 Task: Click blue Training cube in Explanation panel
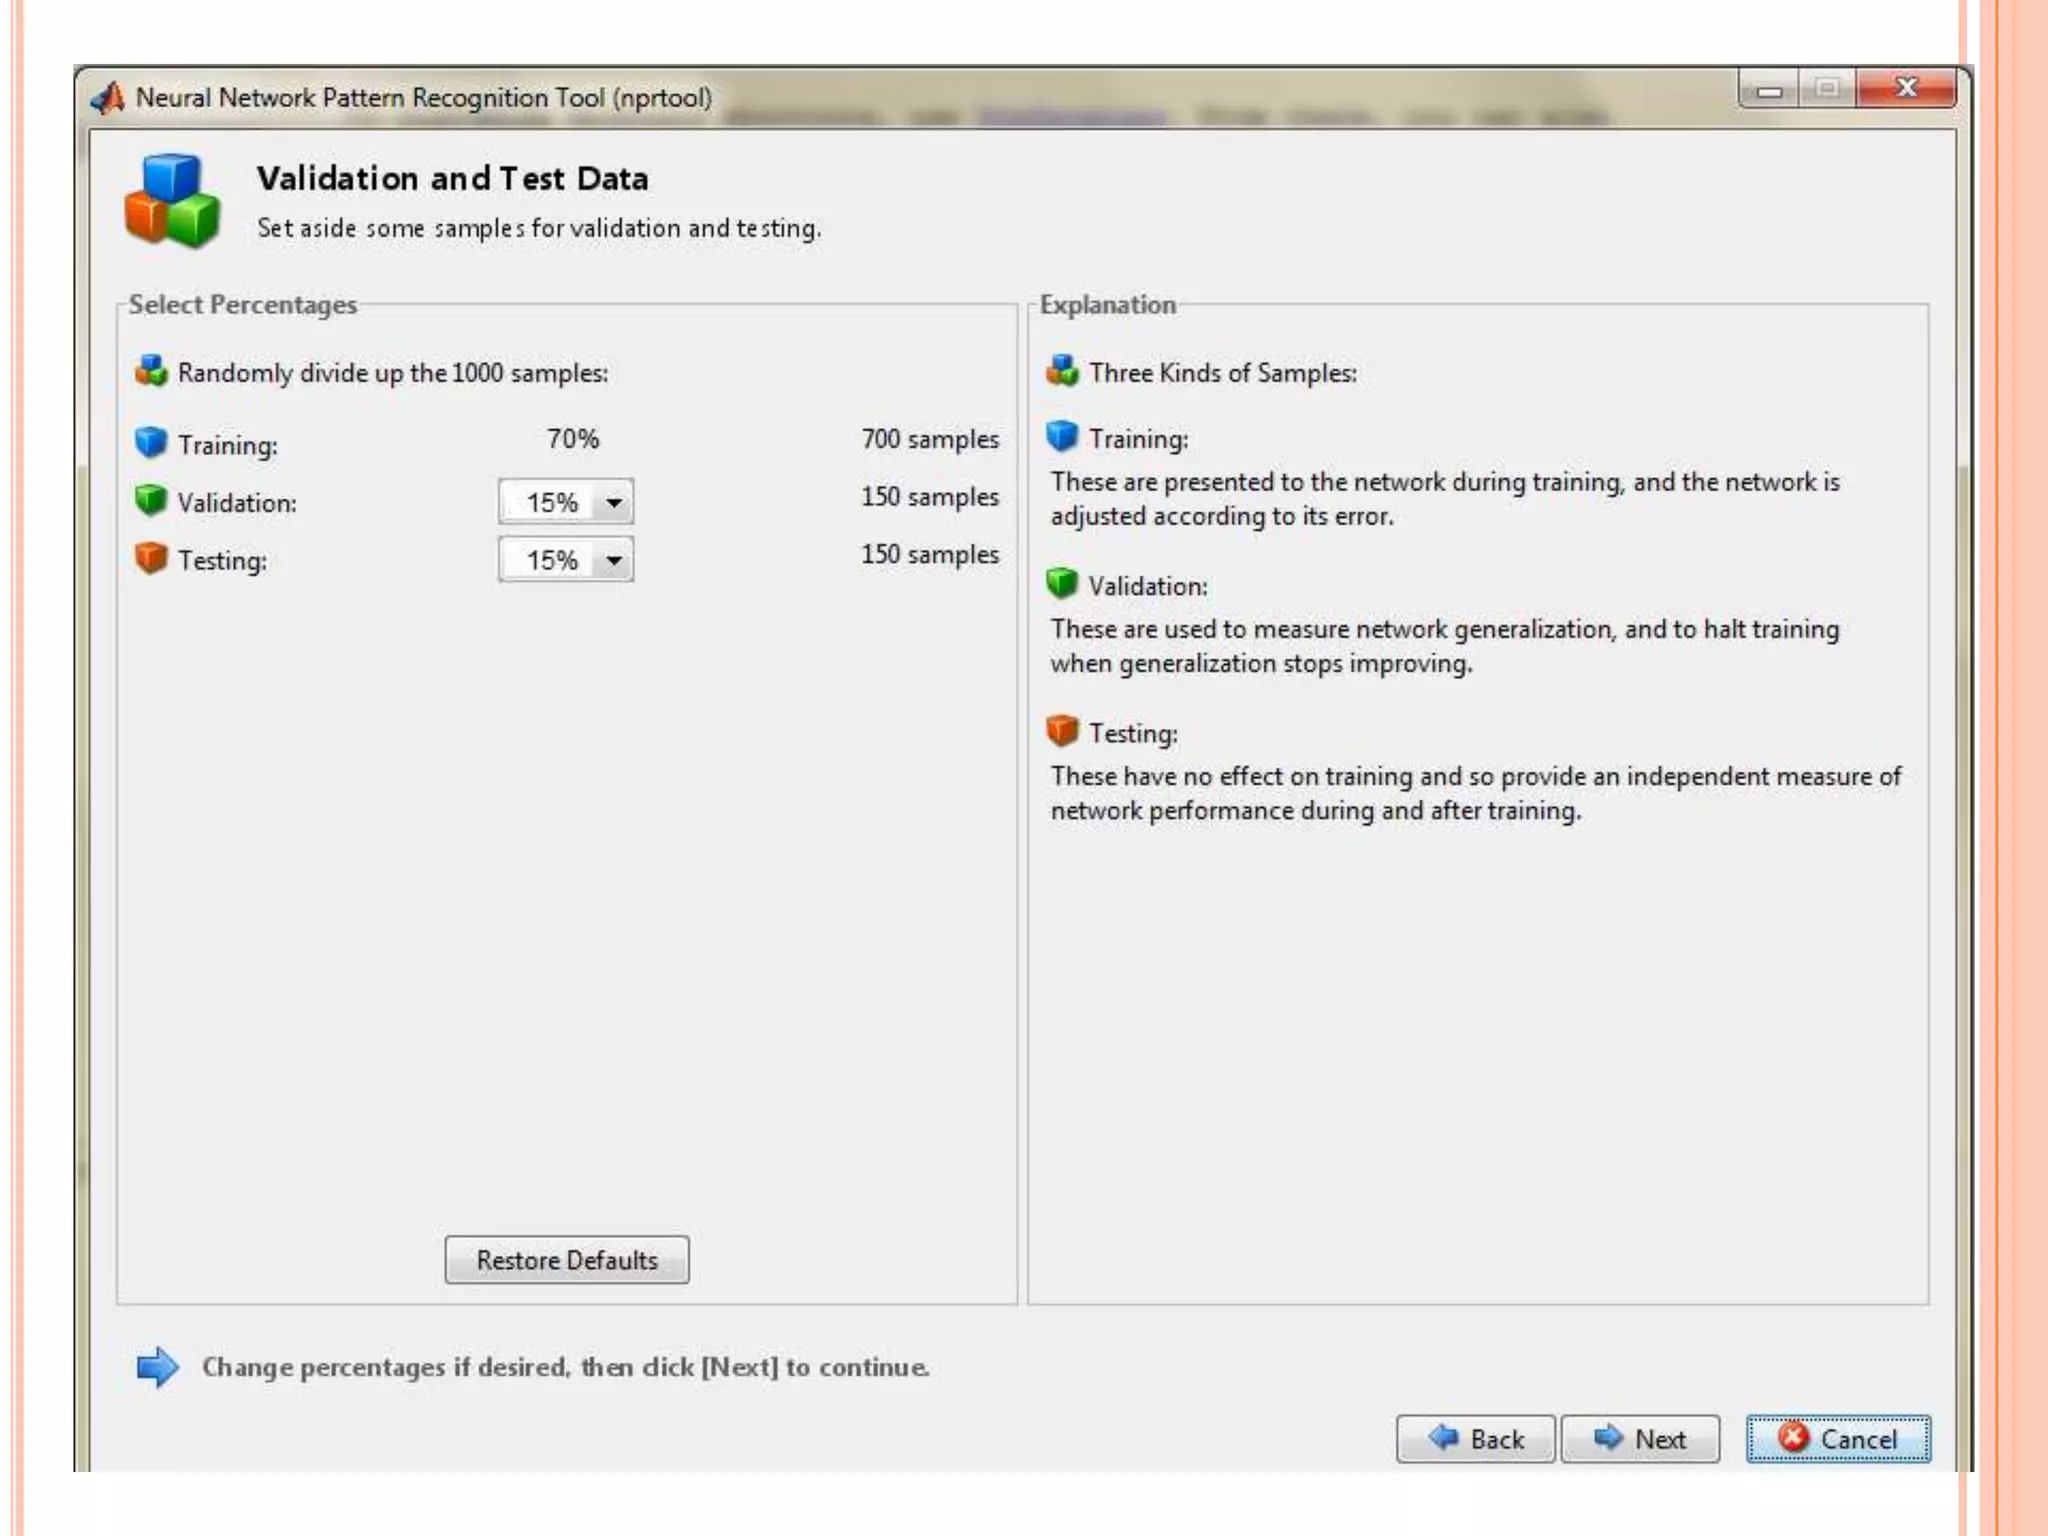(x=1062, y=437)
